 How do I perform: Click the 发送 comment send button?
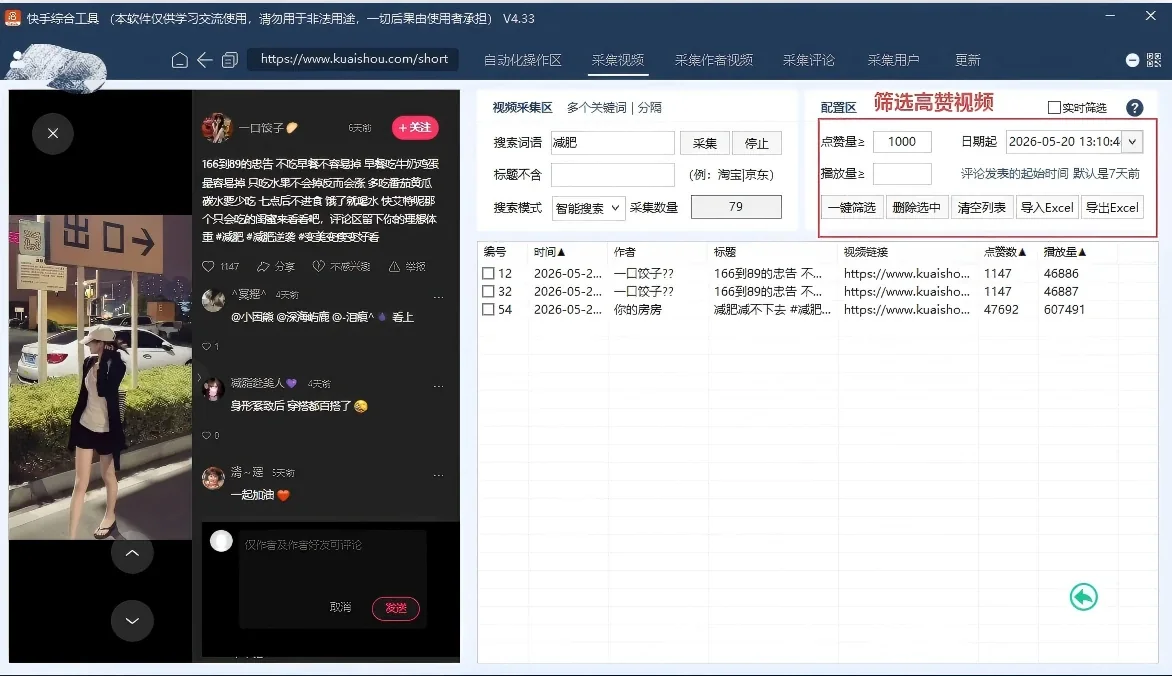tap(395, 608)
